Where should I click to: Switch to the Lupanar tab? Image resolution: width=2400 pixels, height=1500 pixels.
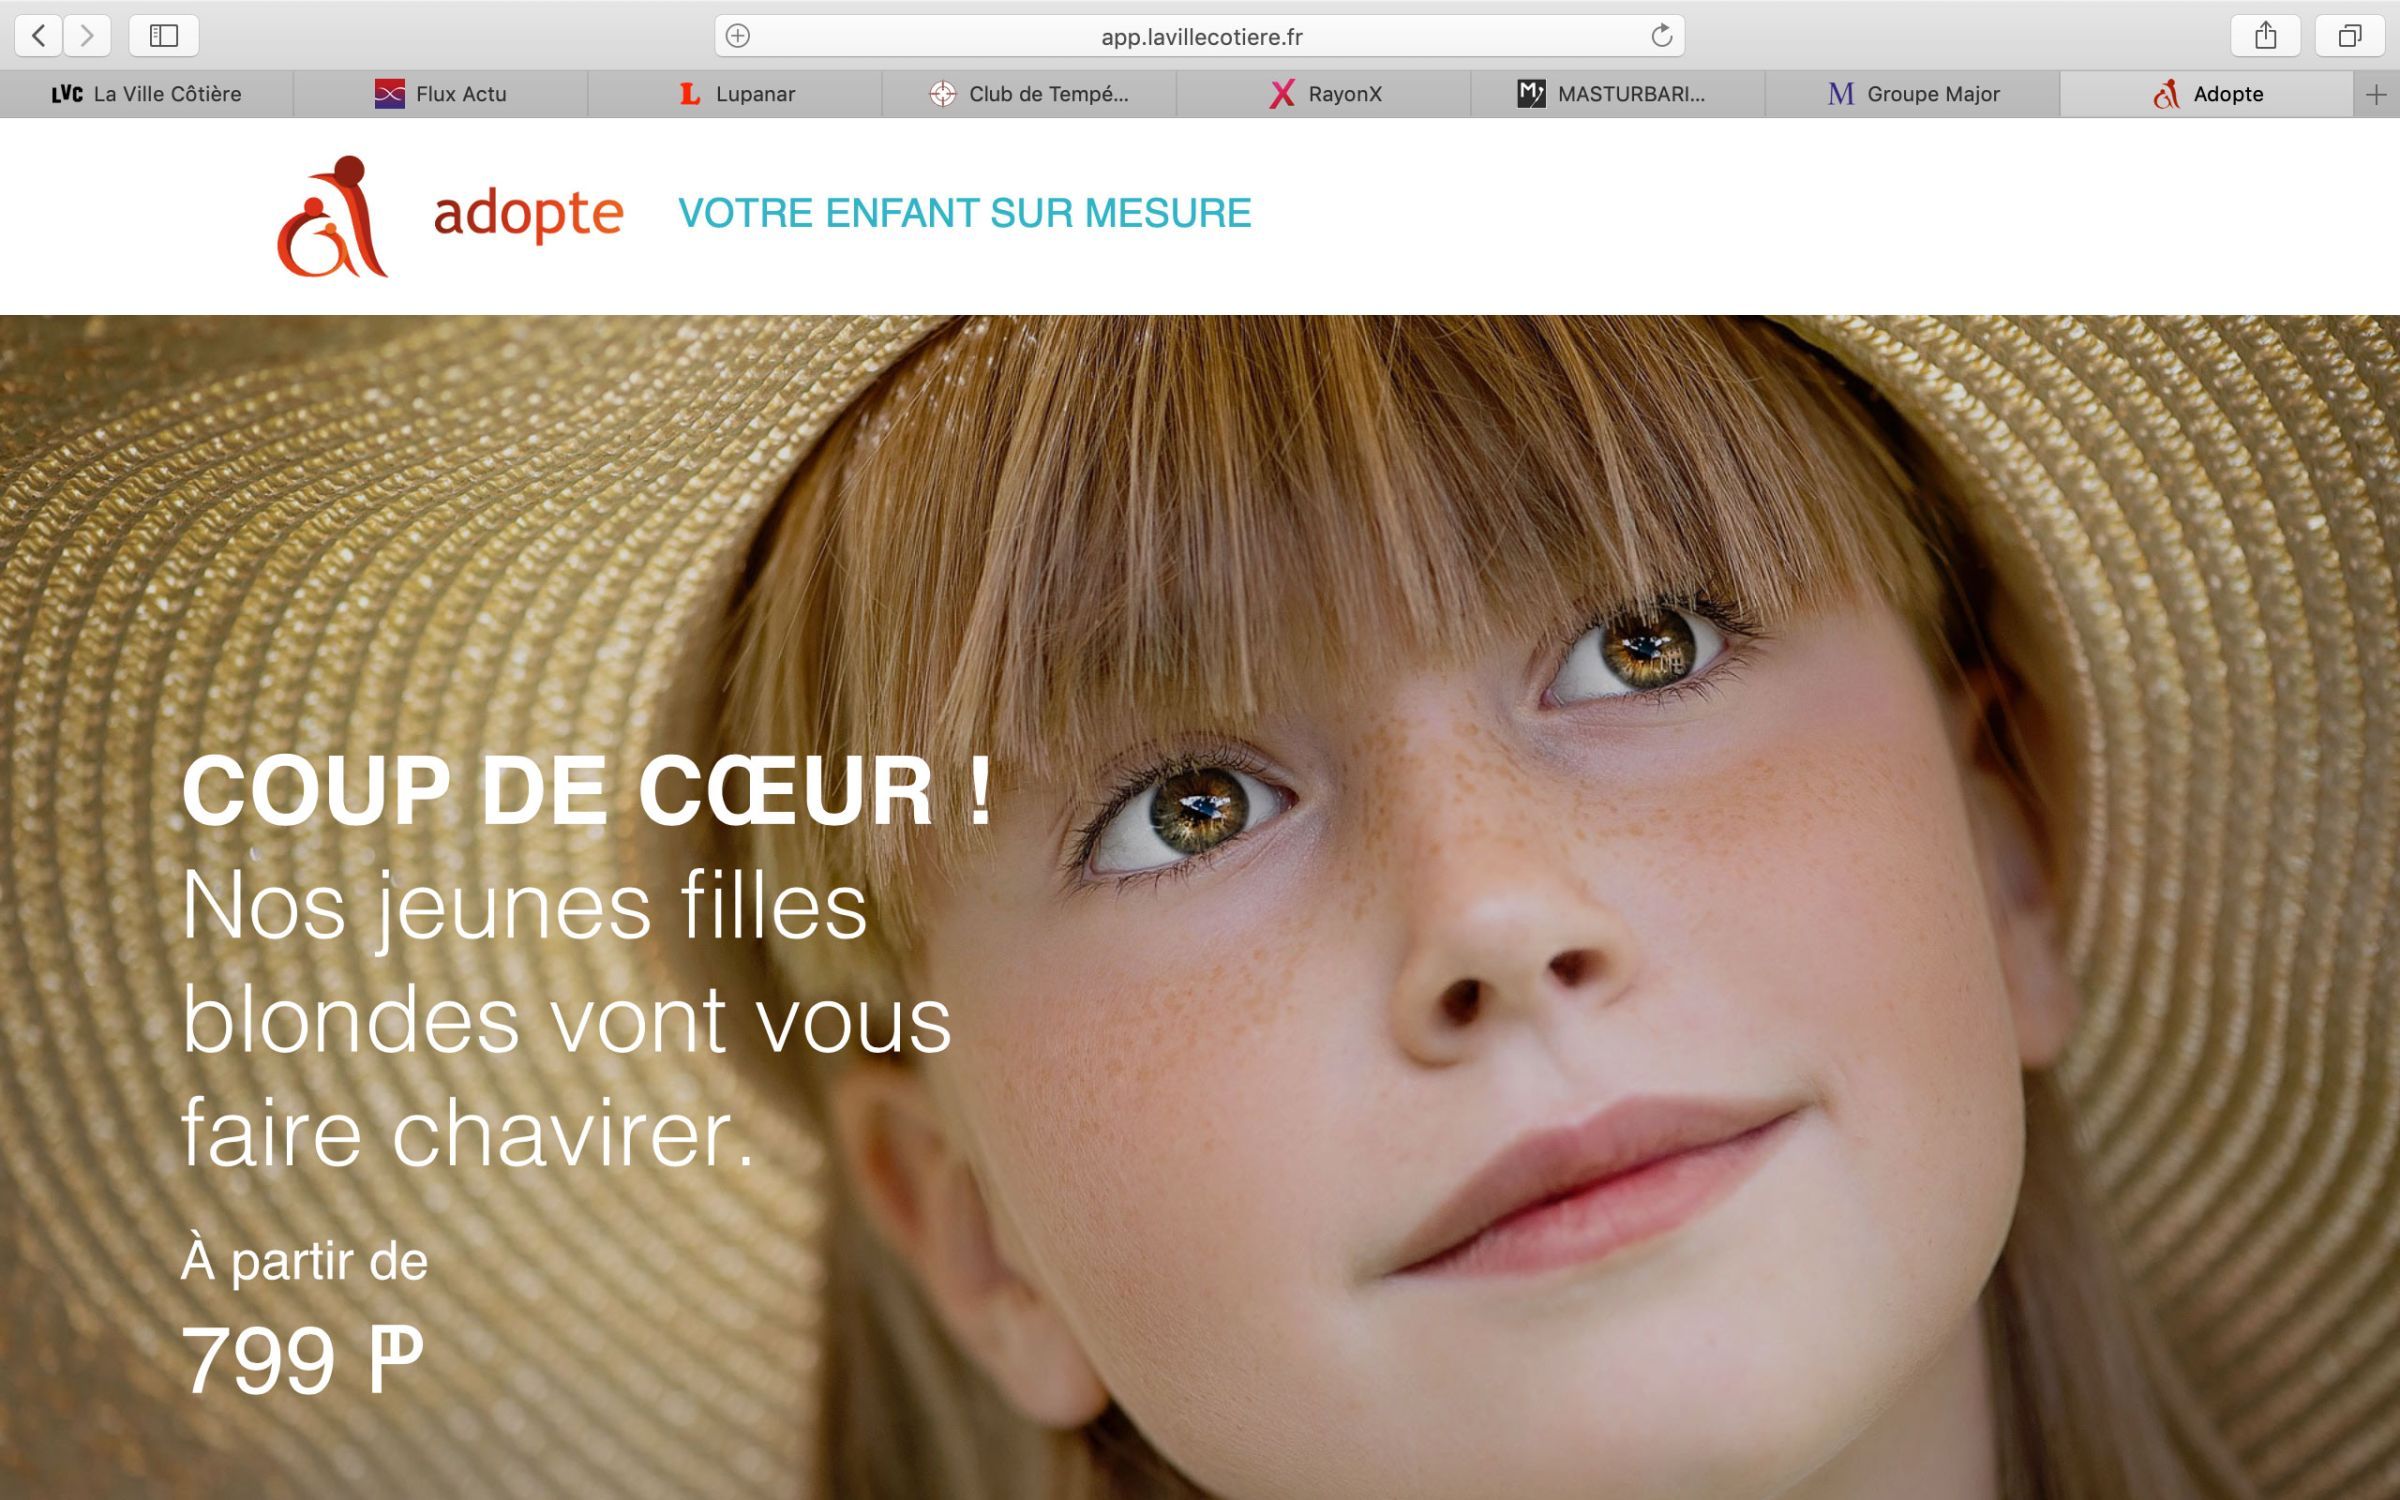tap(735, 94)
